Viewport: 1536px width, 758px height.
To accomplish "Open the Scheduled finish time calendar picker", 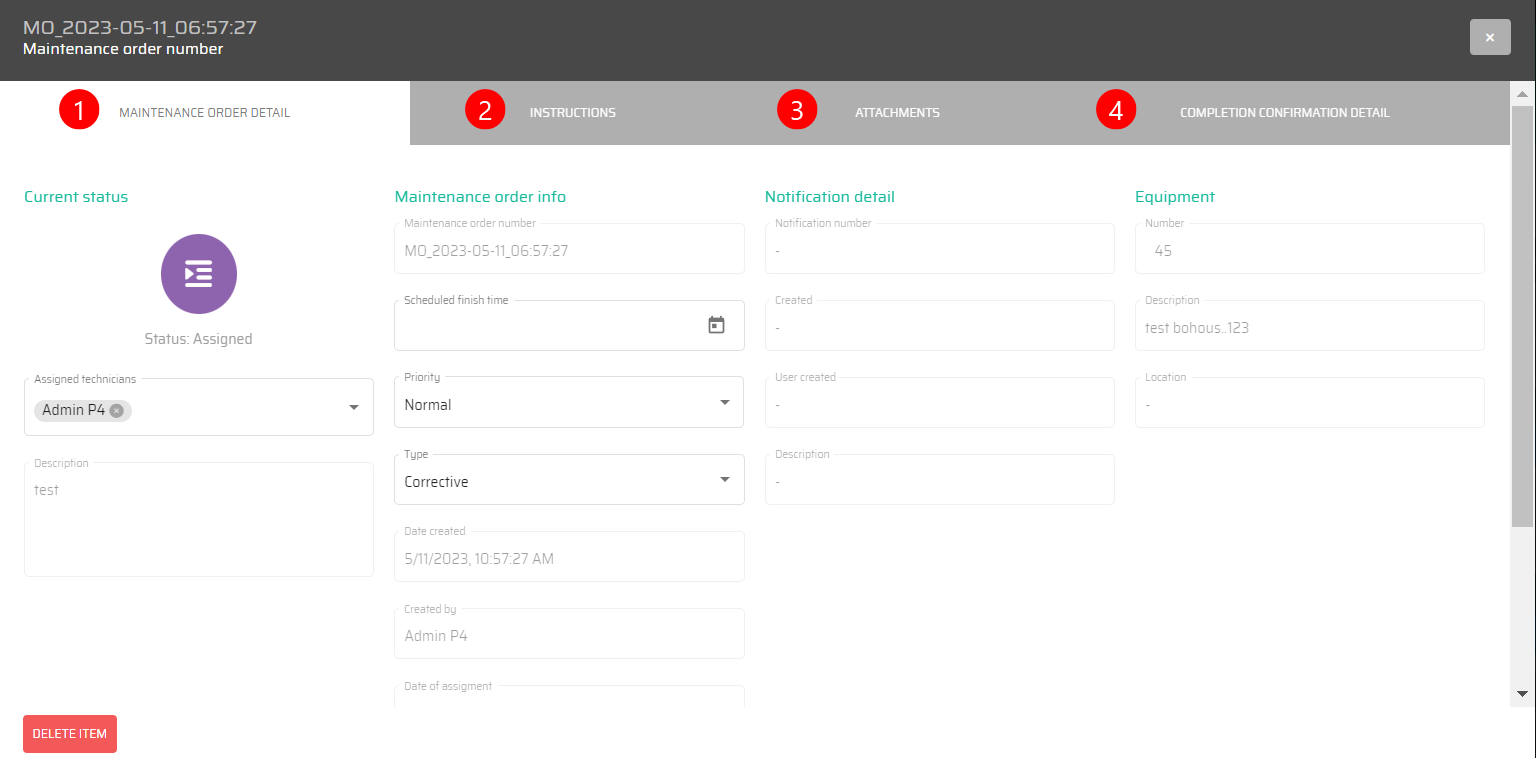I will pos(716,325).
